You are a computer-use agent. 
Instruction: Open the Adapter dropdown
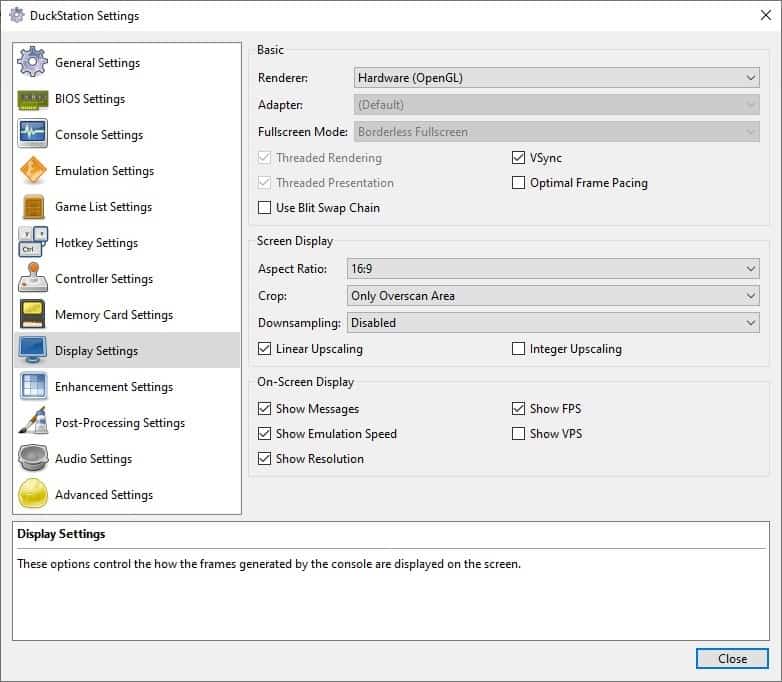click(x=557, y=105)
